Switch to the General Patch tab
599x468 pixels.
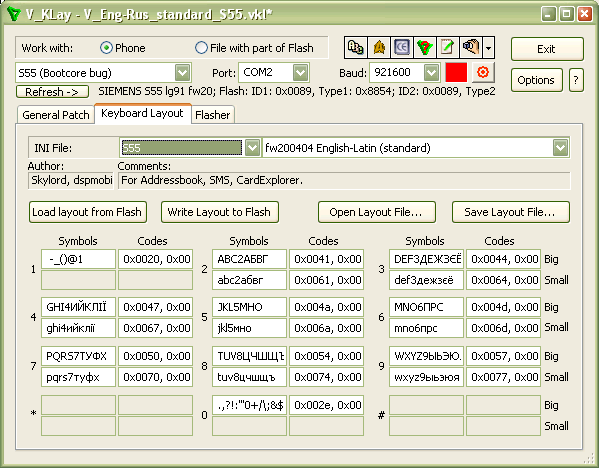[56, 115]
